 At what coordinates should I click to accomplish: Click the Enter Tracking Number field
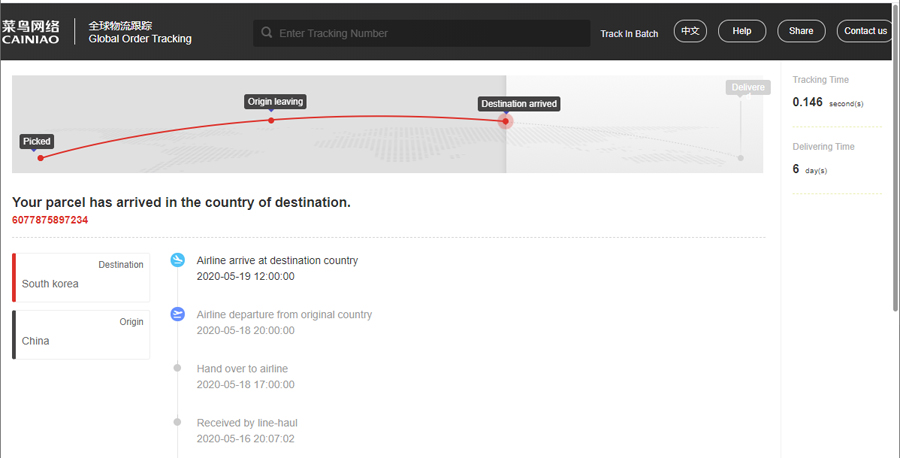pos(421,33)
